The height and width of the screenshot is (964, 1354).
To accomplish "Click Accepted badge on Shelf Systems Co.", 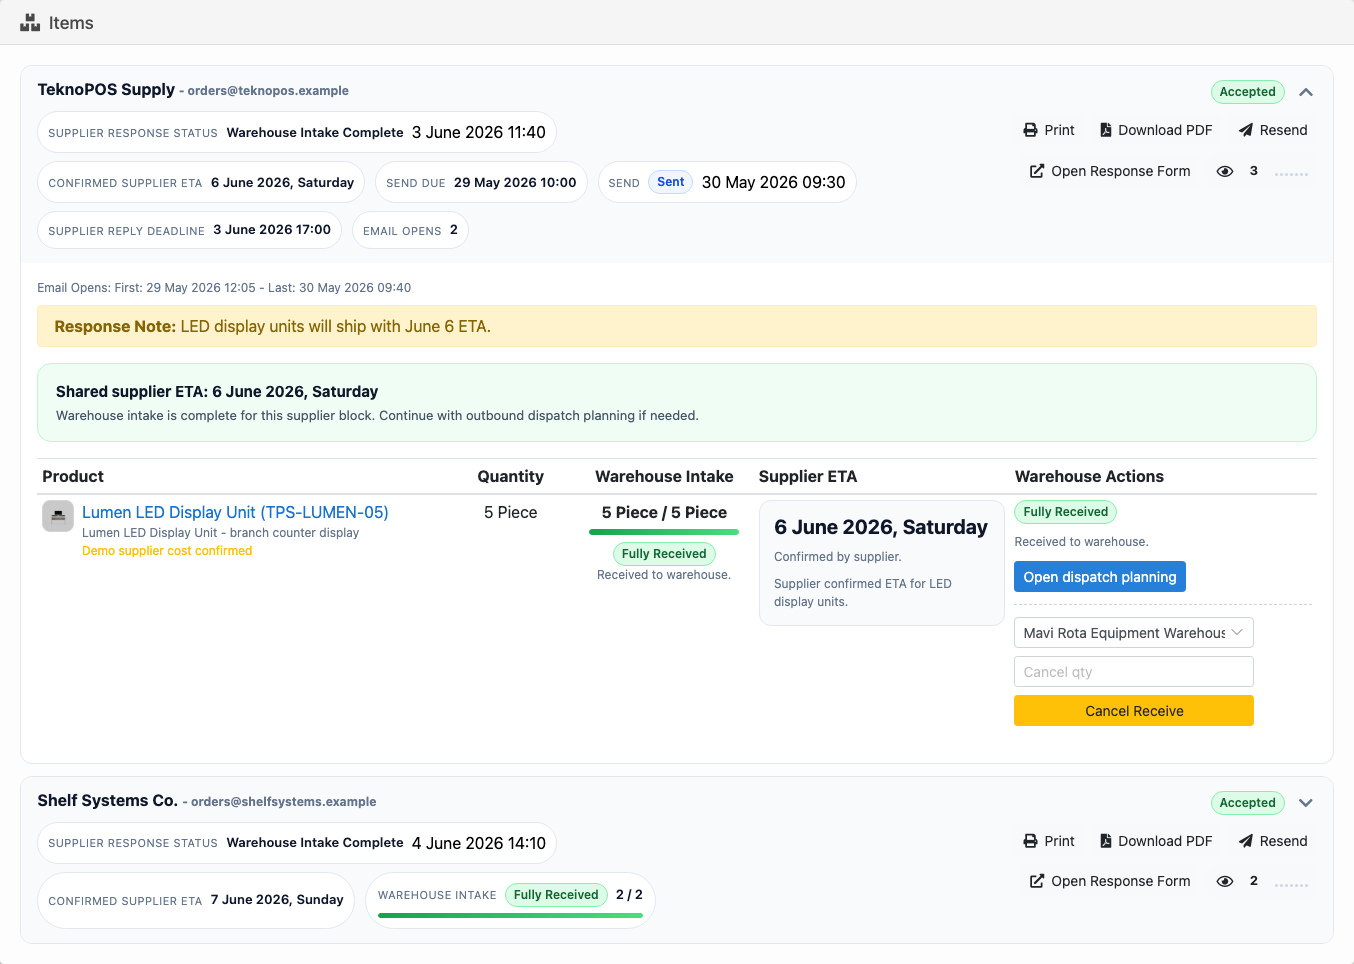I will tap(1248, 803).
